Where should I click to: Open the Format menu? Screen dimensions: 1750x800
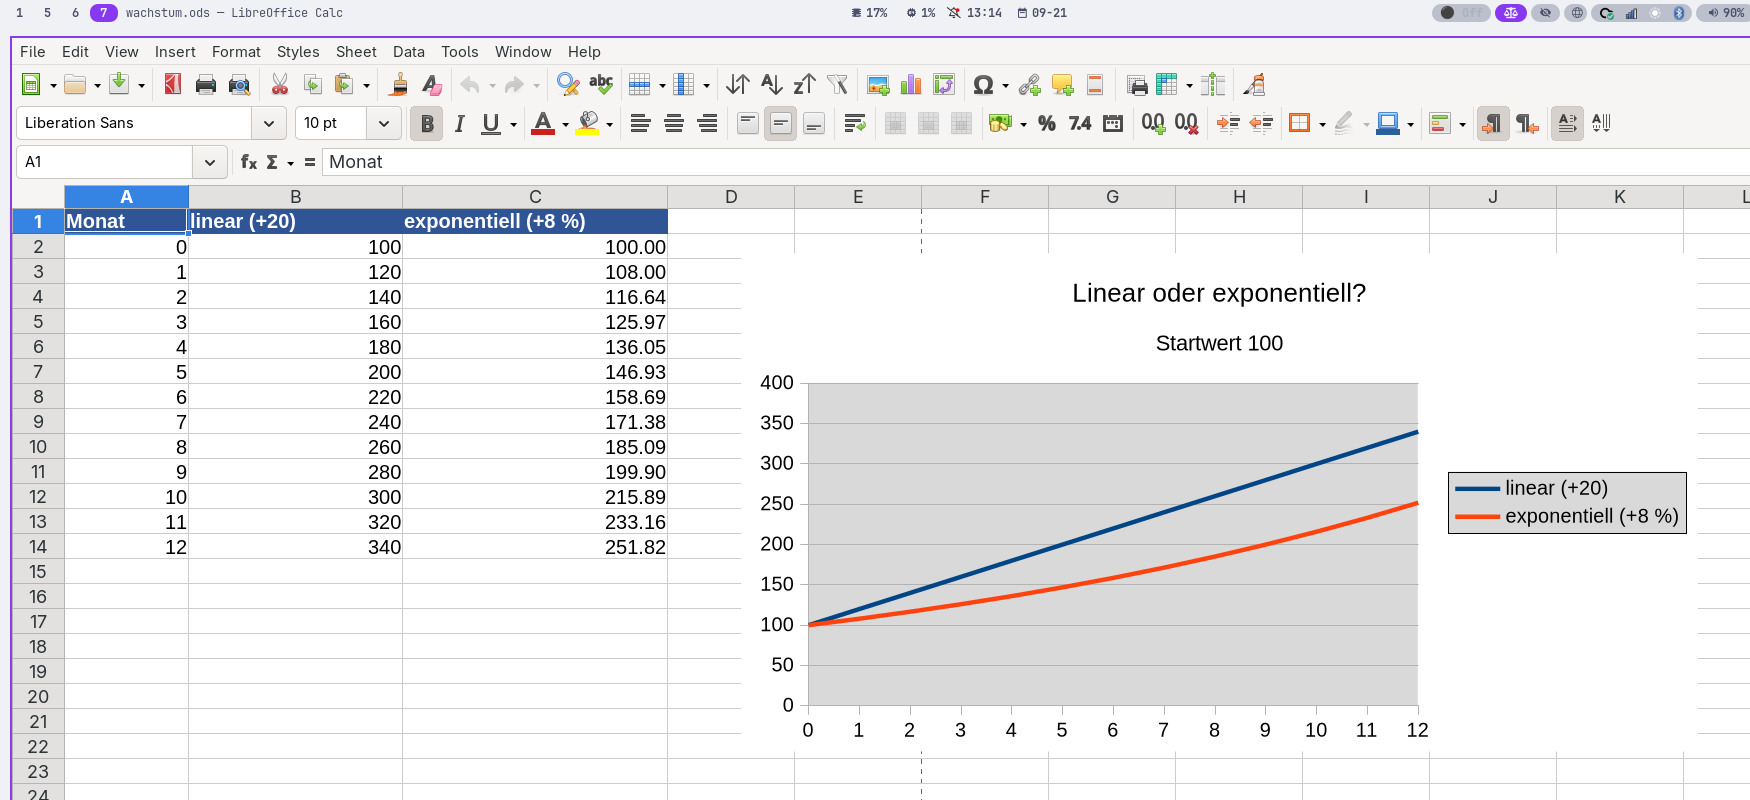tap(236, 52)
